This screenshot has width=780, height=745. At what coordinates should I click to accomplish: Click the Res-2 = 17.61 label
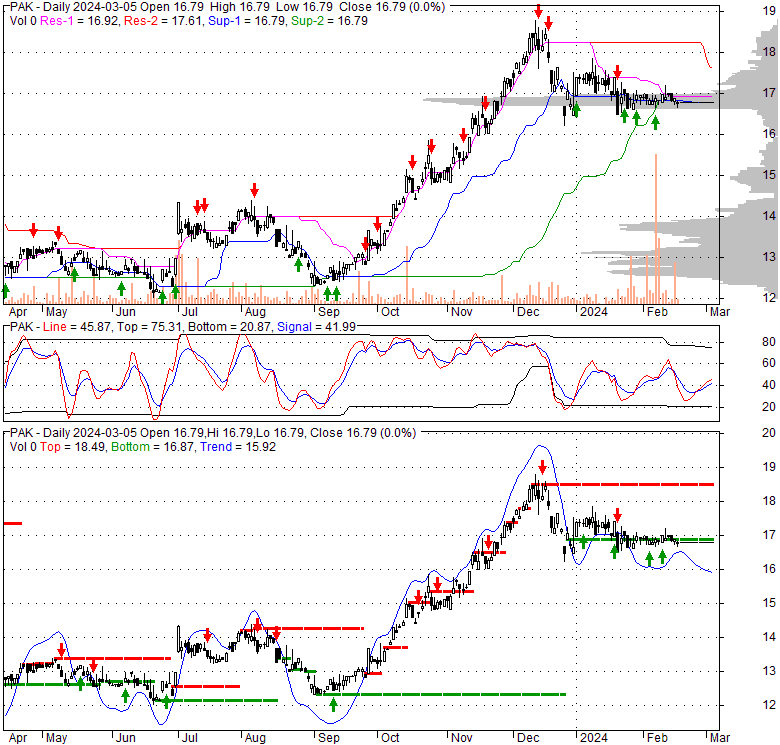click(x=164, y=21)
